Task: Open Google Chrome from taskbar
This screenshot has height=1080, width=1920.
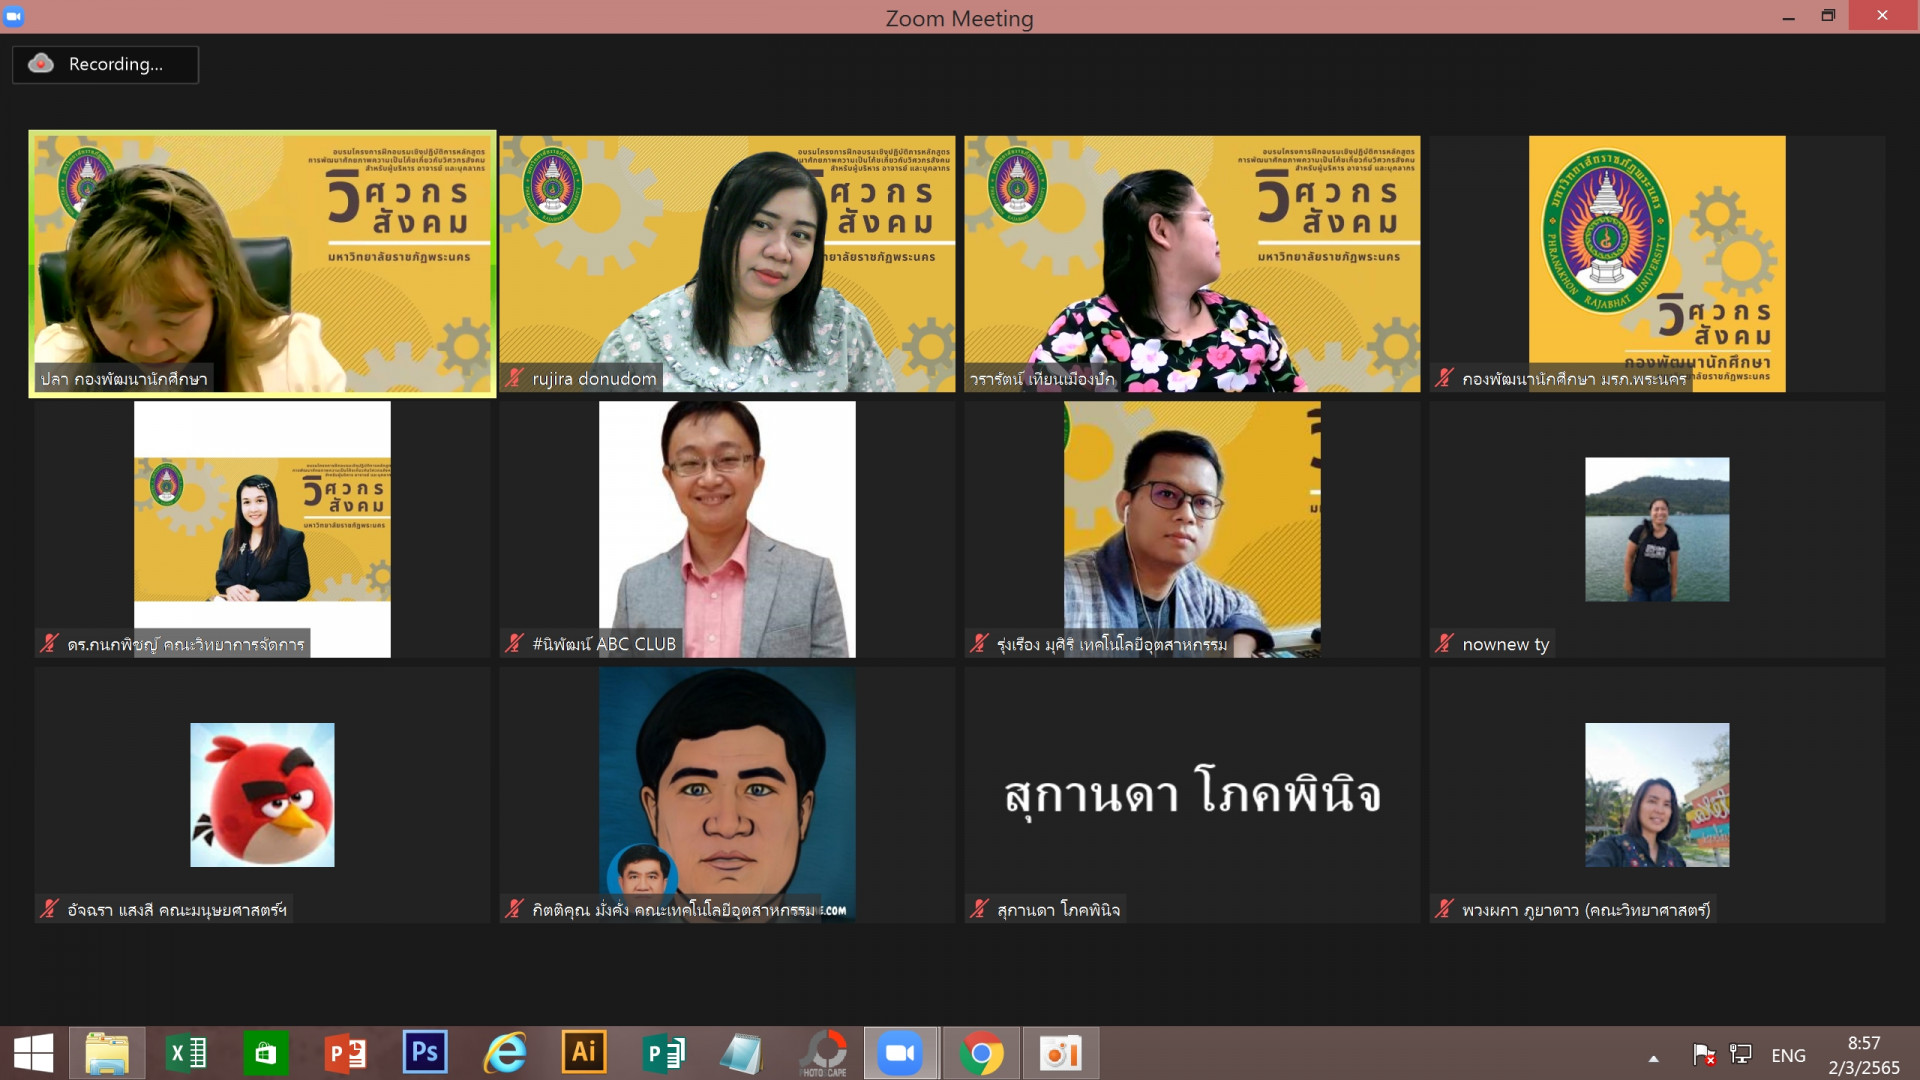Action: (x=981, y=1053)
